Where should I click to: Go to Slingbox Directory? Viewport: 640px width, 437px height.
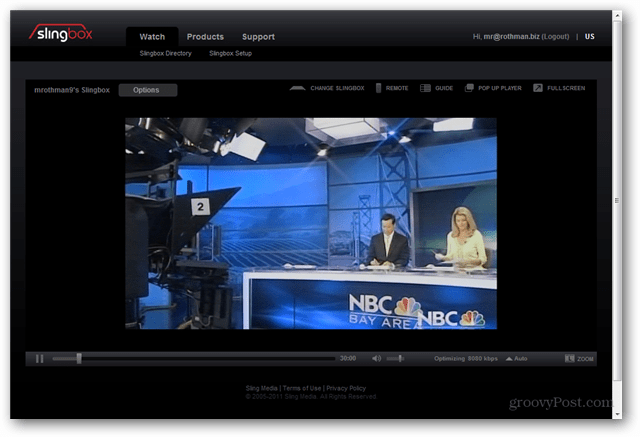(165, 53)
